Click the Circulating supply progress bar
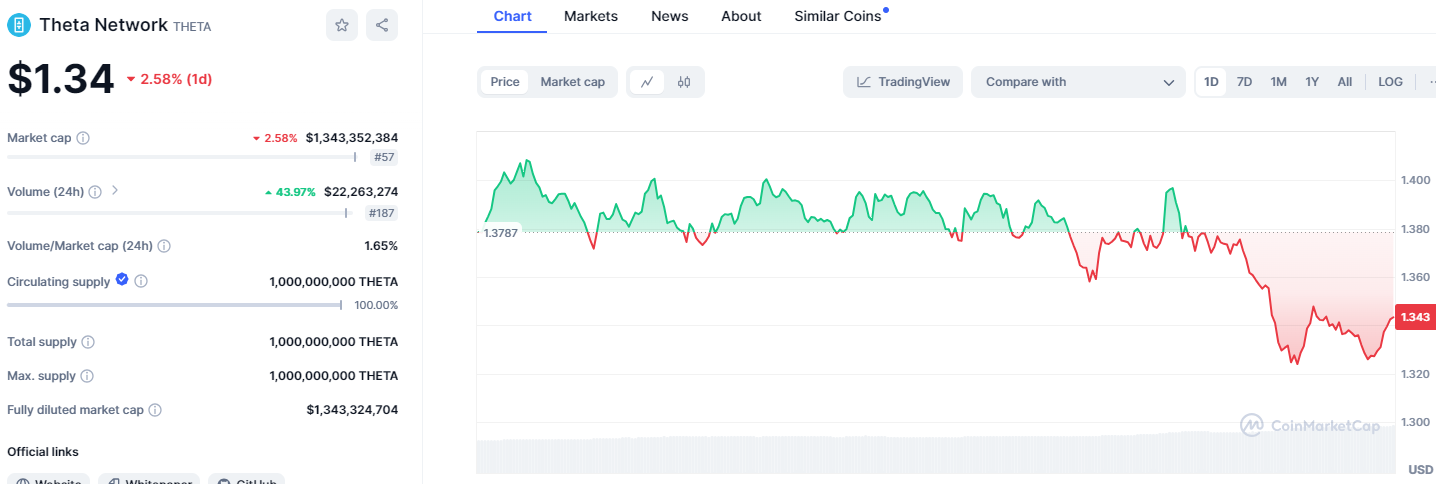Viewport: 1436px width, 484px height. point(174,305)
